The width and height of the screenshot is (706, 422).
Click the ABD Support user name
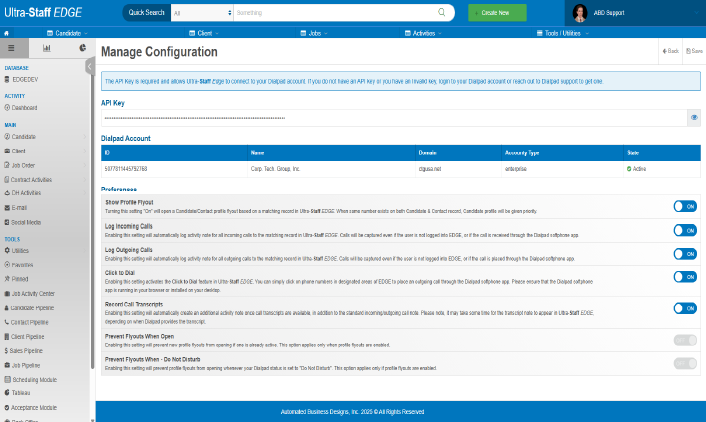[x=609, y=13]
